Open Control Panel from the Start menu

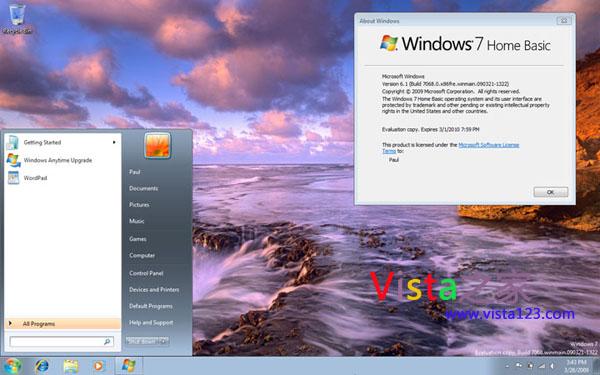pyautogui.click(x=146, y=273)
